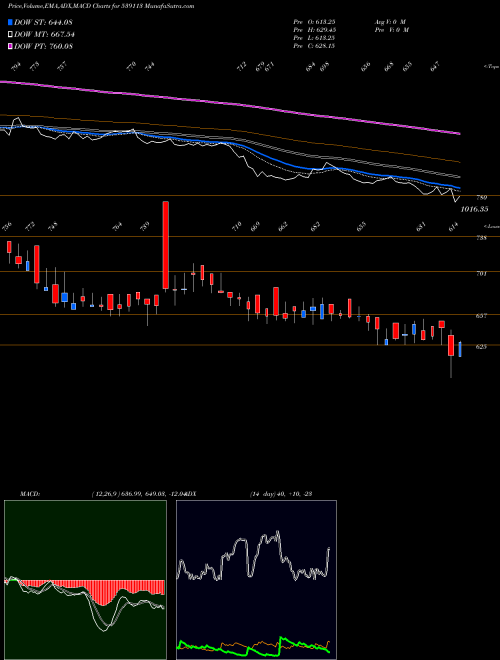Click the magenta DOW PT legend swatch
This screenshot has width=500, height=660.
(x=10, y=46)
